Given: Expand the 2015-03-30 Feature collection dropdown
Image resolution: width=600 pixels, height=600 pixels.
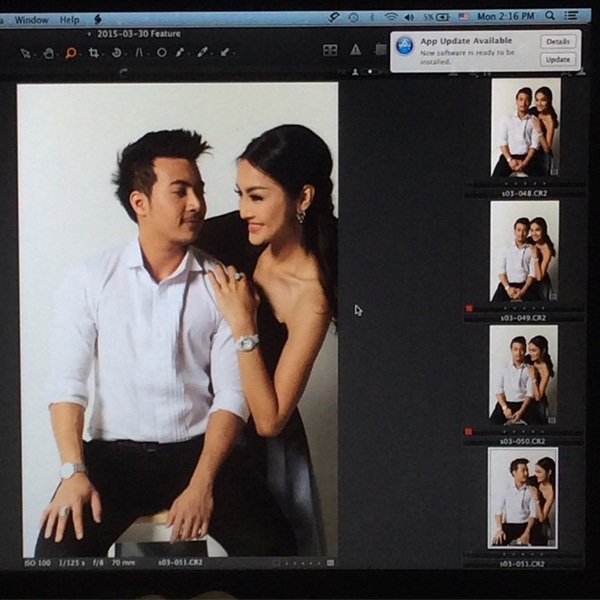Looking at the screenshot, I should 89,34.
